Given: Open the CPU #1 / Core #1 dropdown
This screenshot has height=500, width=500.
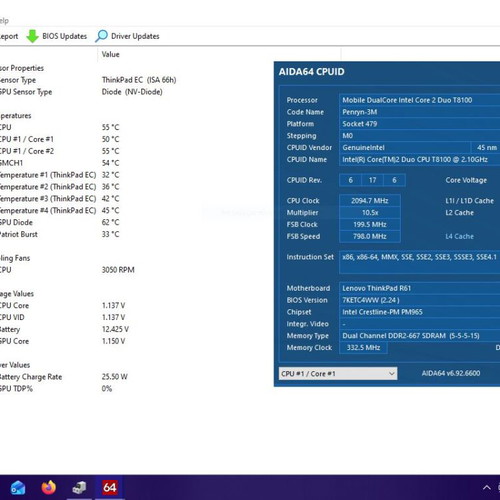Looking at the screenshot, I should [338, 374].
